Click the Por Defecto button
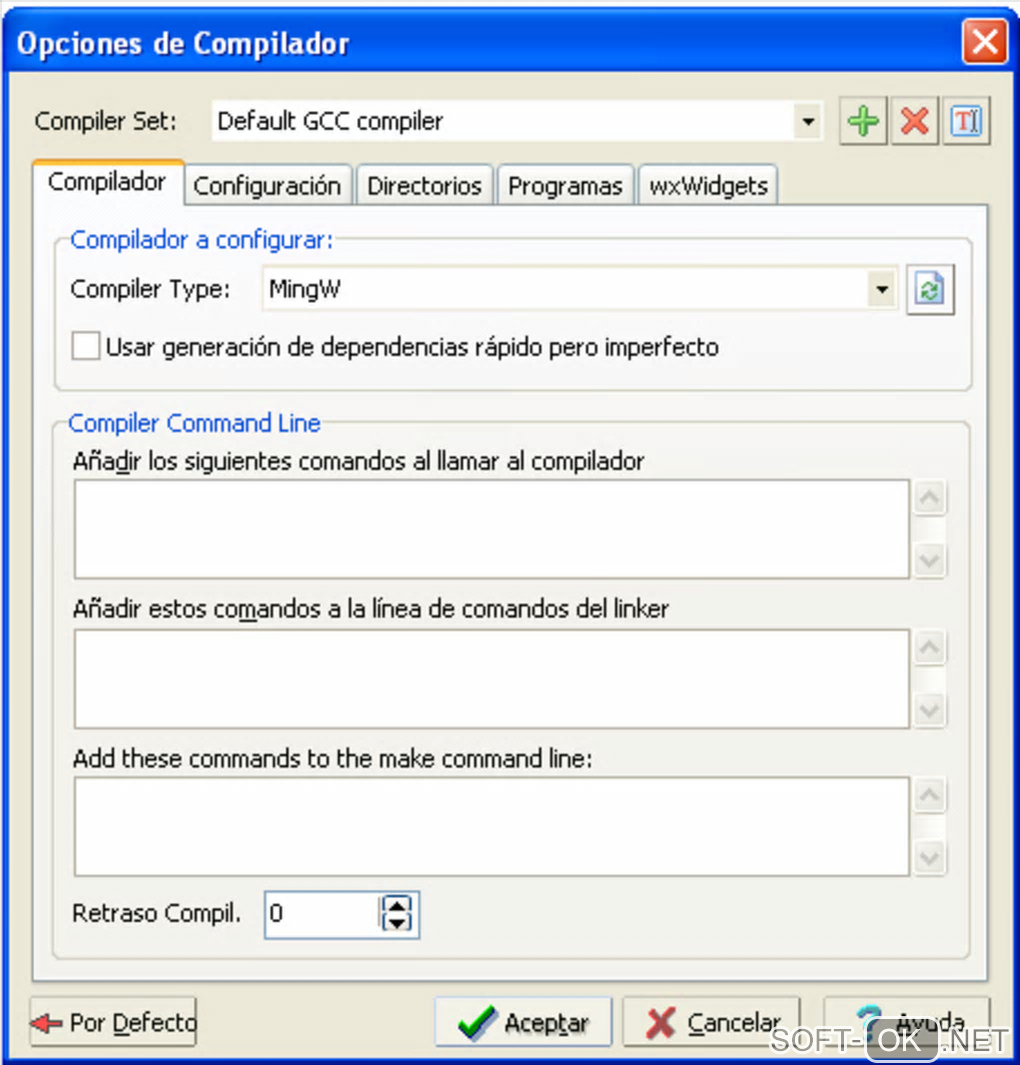Viewport: 1020px width, 1065px height. [x=113, y=1022]
